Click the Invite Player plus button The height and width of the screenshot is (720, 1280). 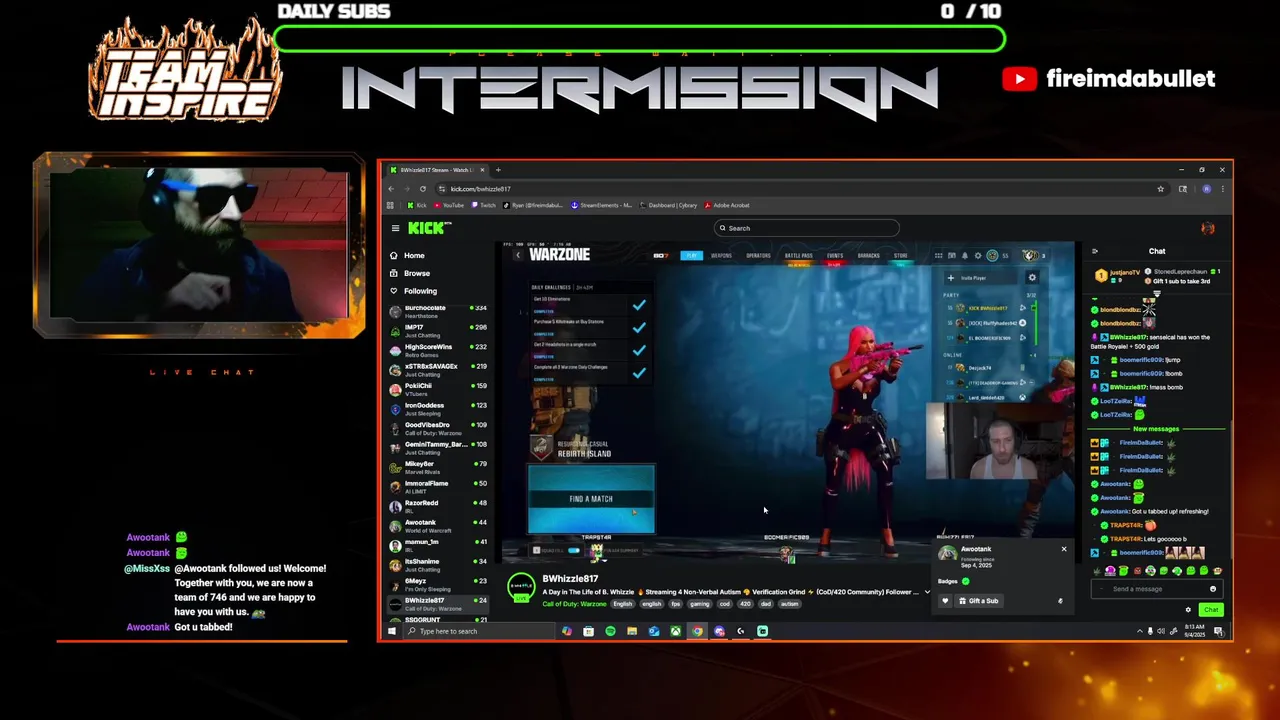[951, 278]
